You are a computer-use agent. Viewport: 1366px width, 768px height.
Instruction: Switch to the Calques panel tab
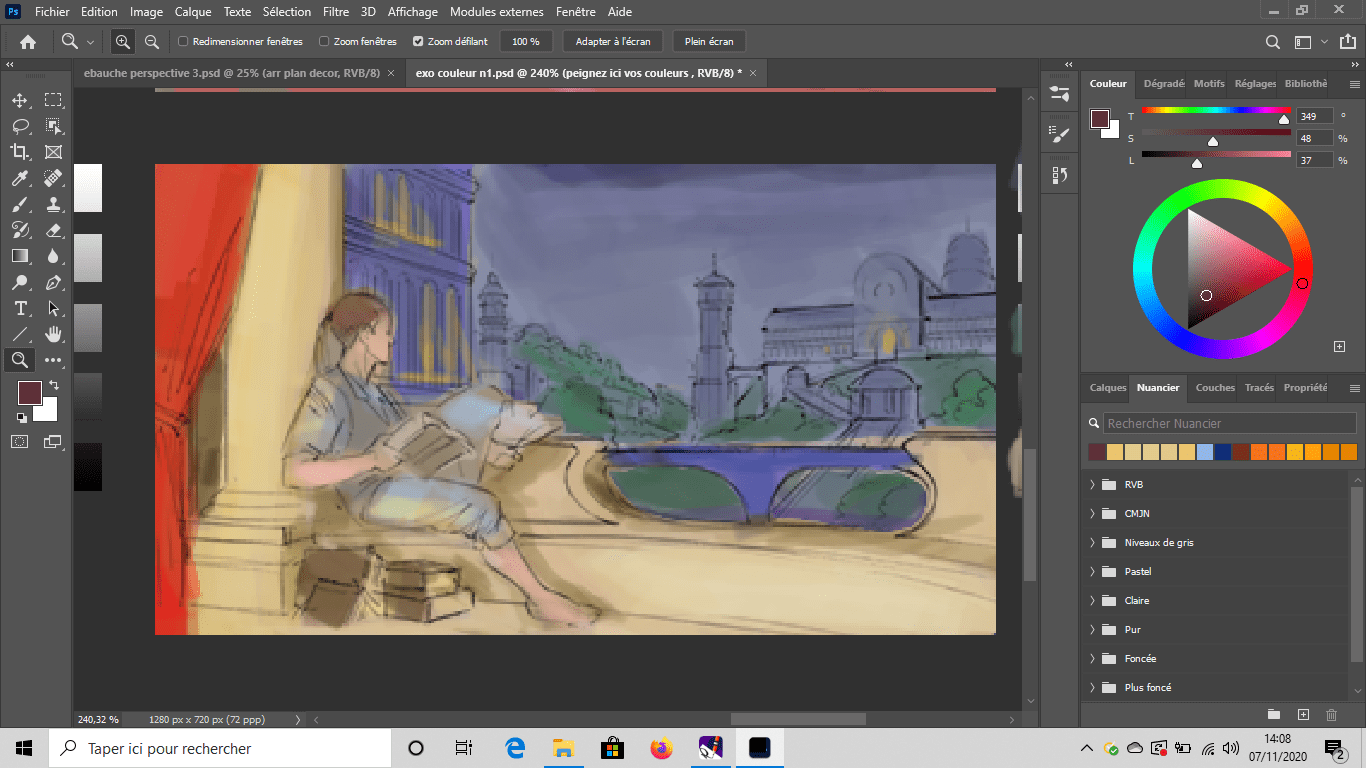click(x=1107, y=388)
